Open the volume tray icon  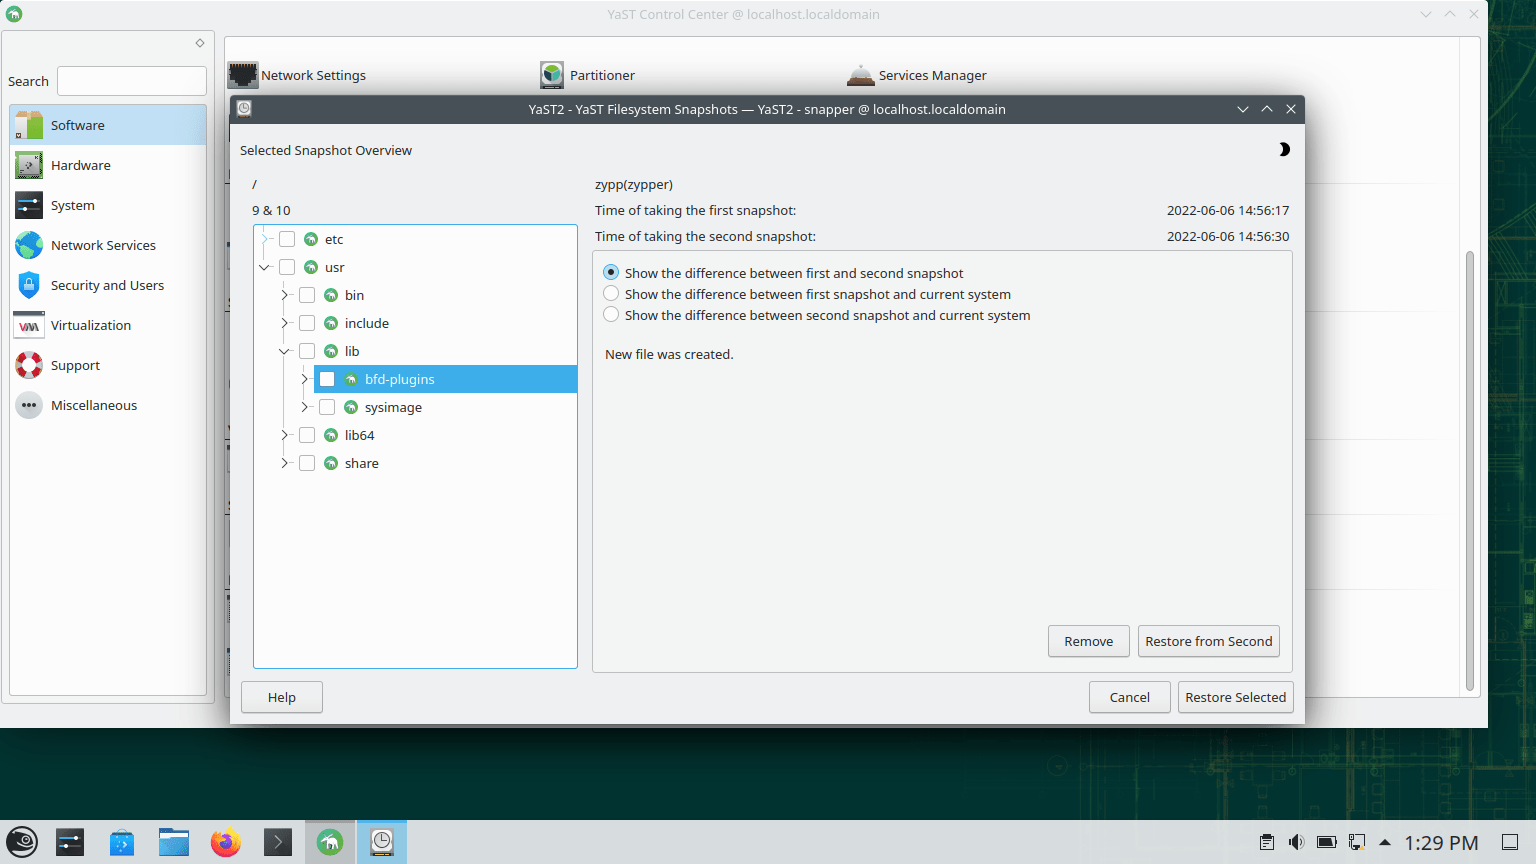click(1297, 842)
